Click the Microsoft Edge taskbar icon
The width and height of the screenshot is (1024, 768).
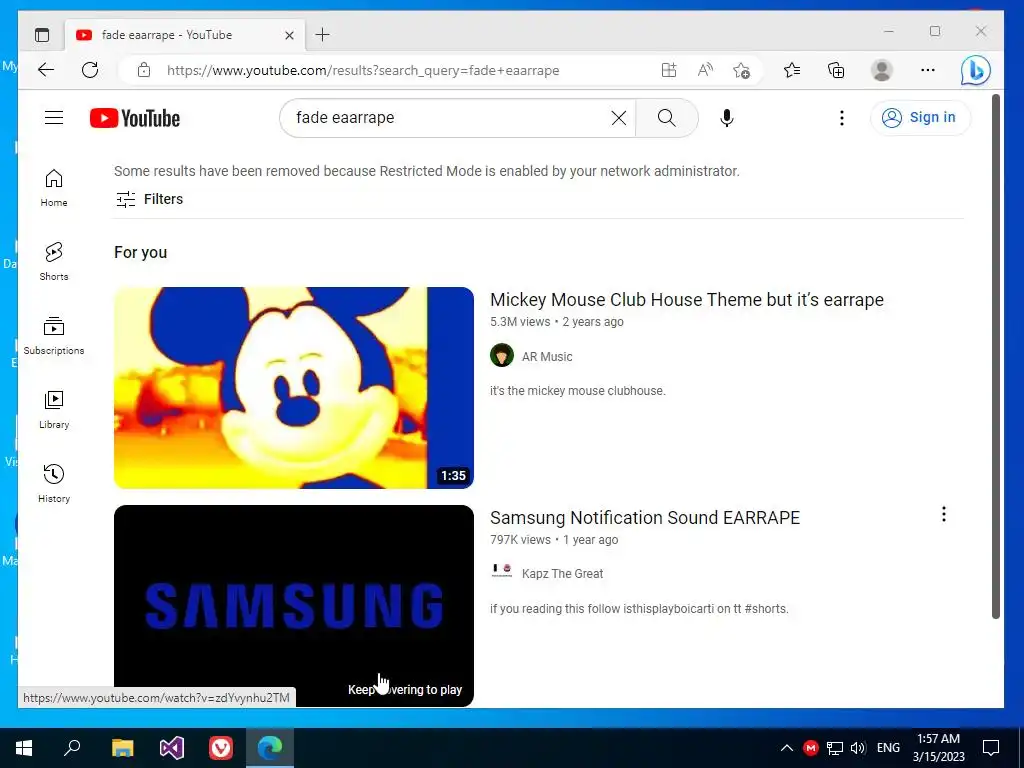tap(270, 747)
